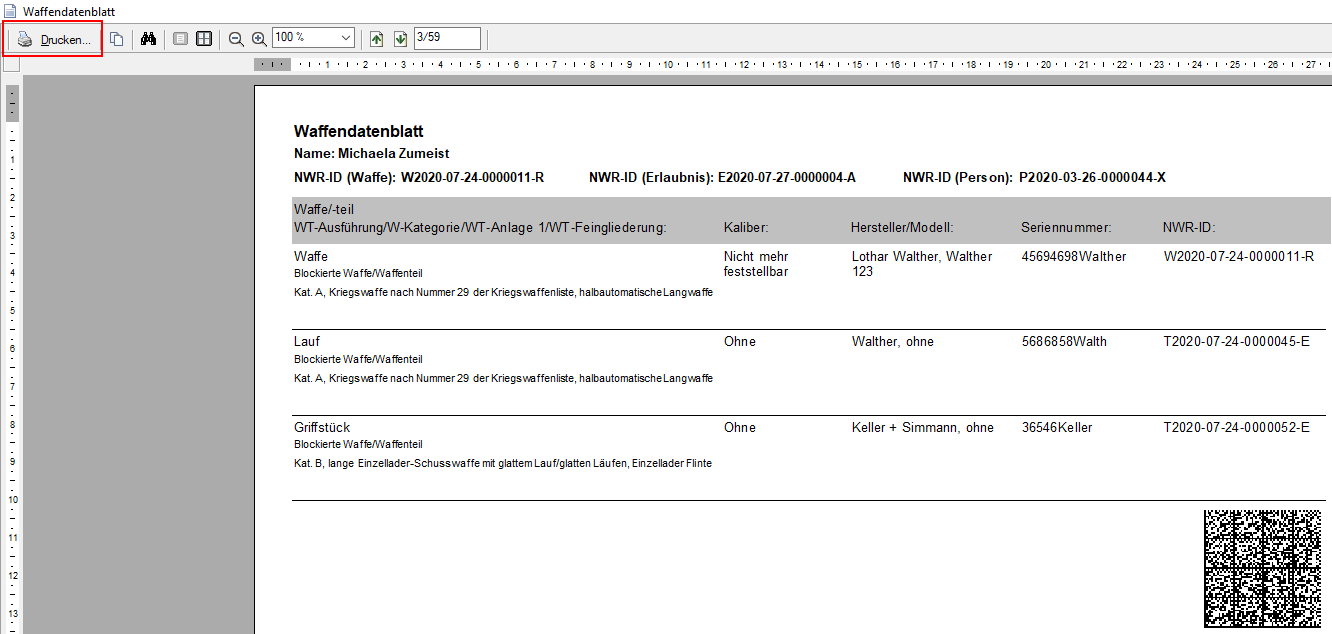Click the page number field showing 3/59

(447, 38)
